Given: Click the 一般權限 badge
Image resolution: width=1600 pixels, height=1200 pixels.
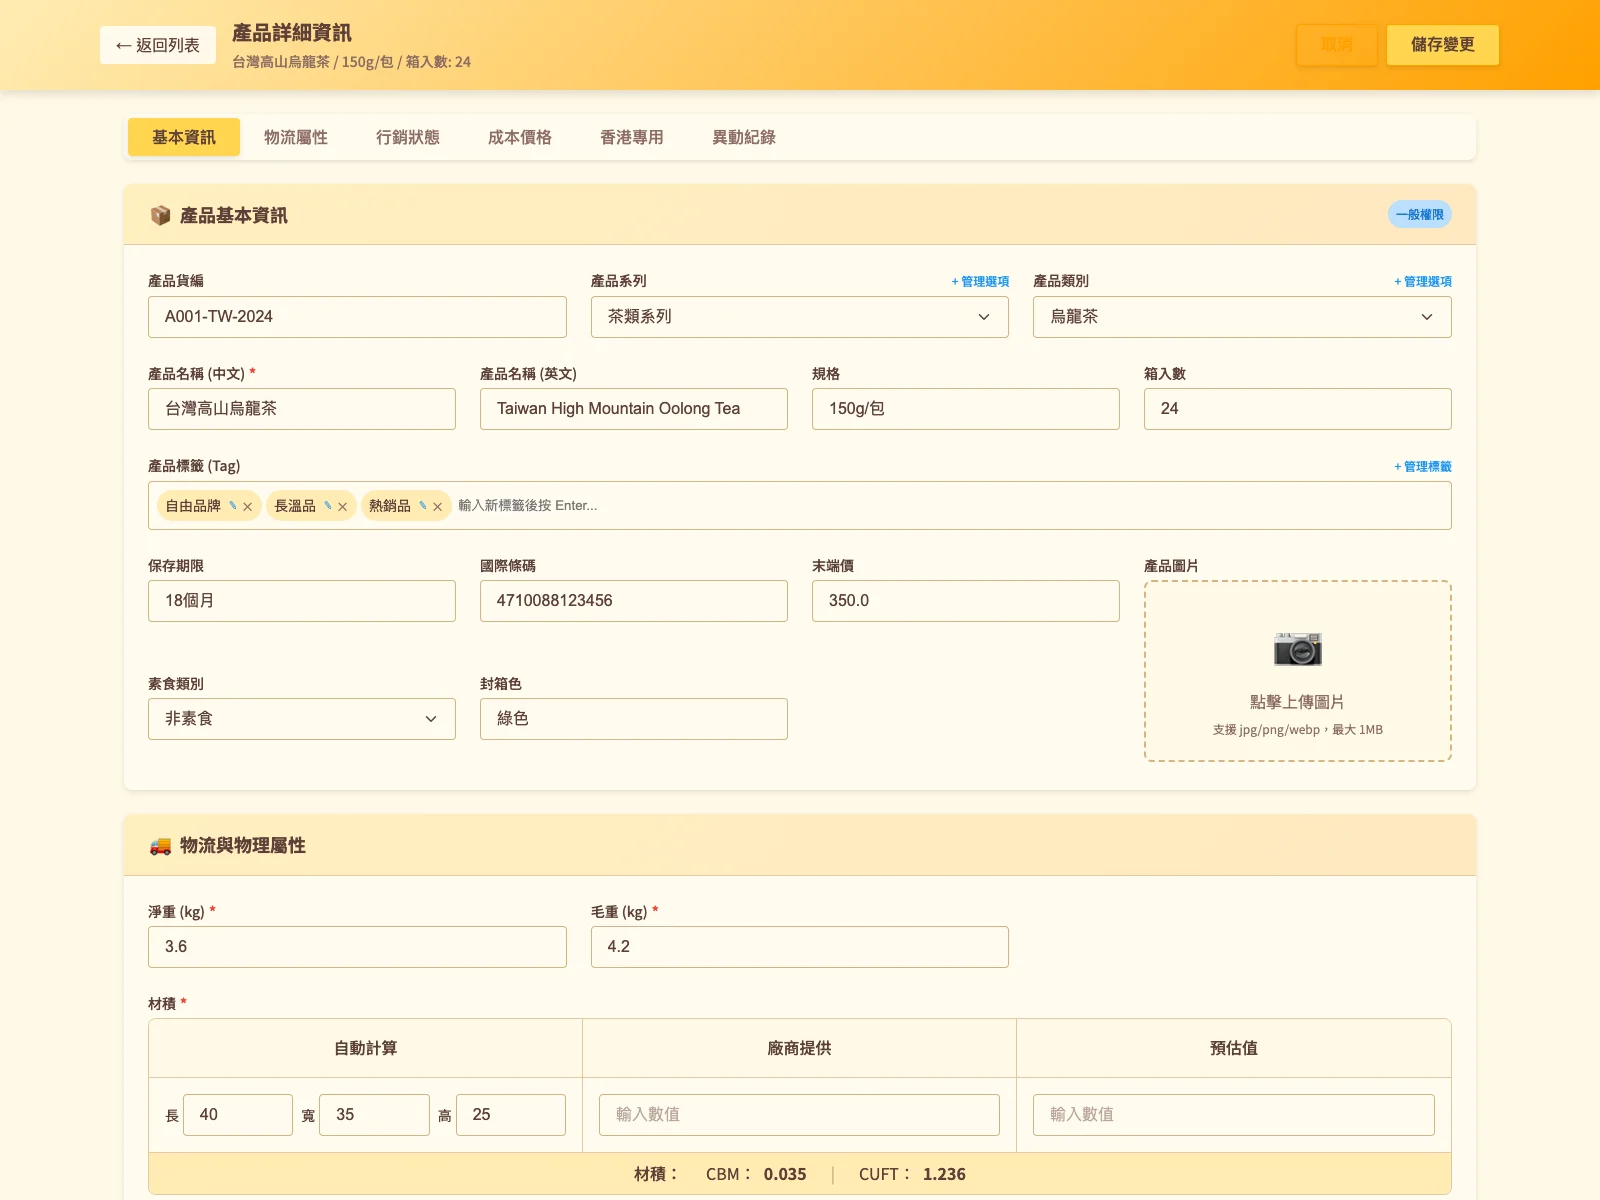Looking at the screenshot, I should coord(1420,214).
